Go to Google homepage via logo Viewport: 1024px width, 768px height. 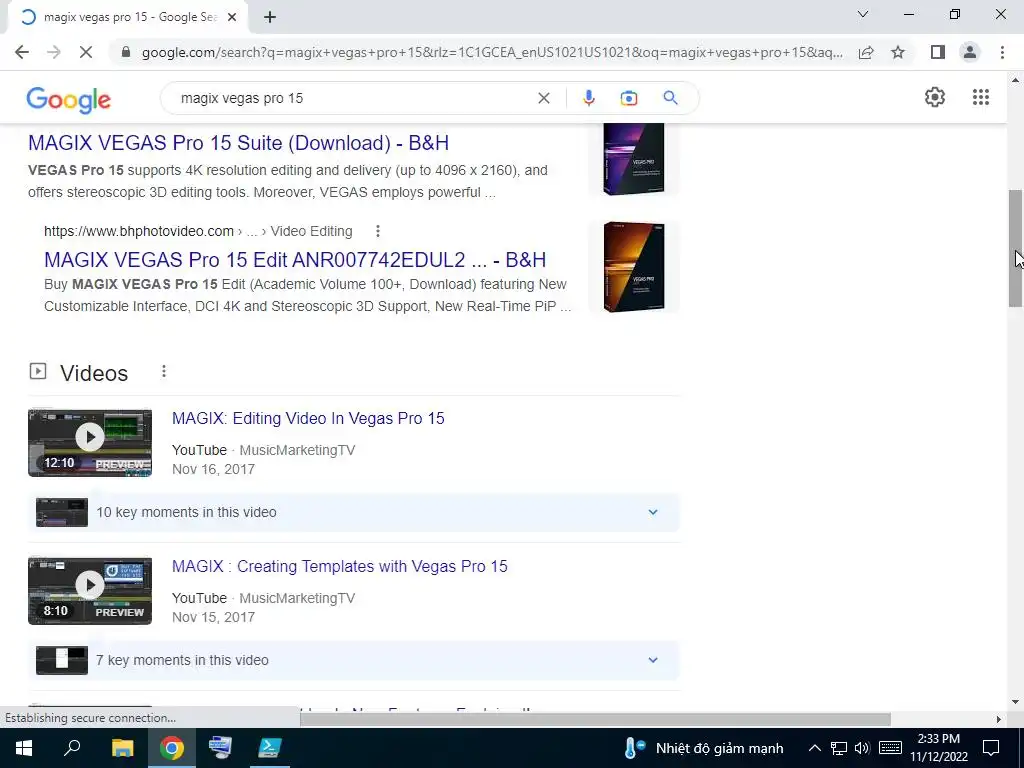(x=69, y=100)
